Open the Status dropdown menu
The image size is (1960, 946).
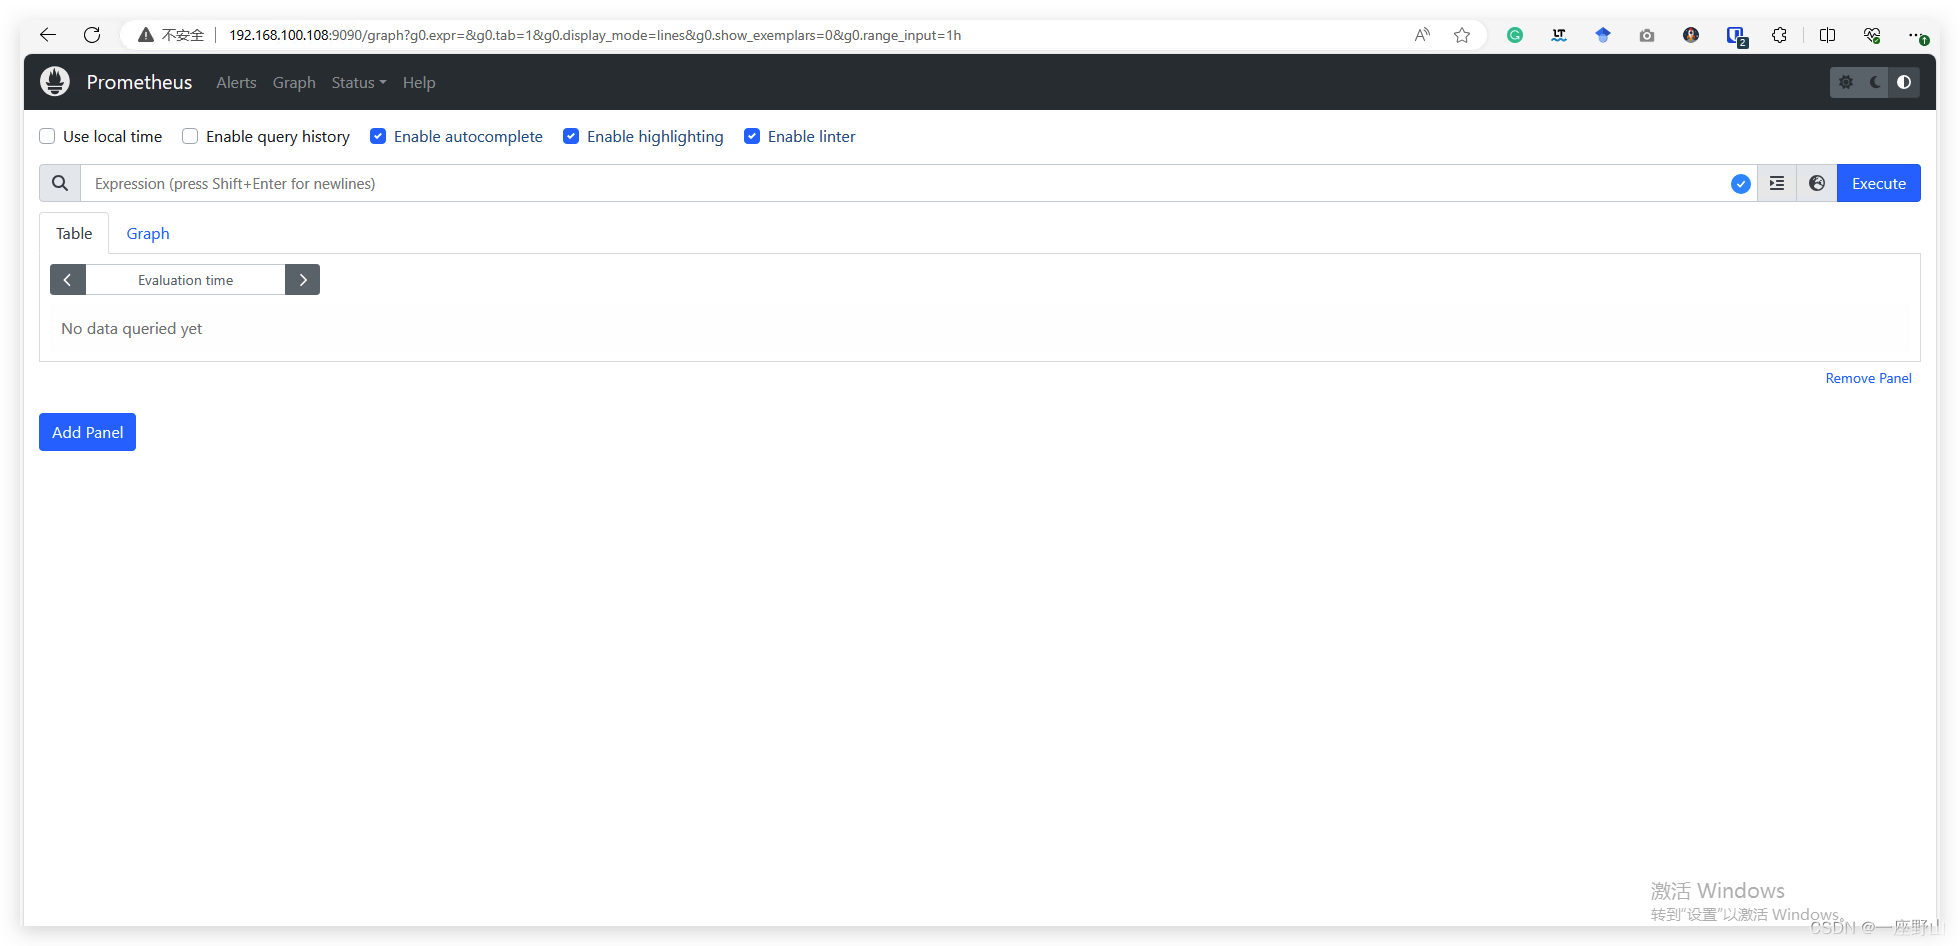click(x=357, y=82)
